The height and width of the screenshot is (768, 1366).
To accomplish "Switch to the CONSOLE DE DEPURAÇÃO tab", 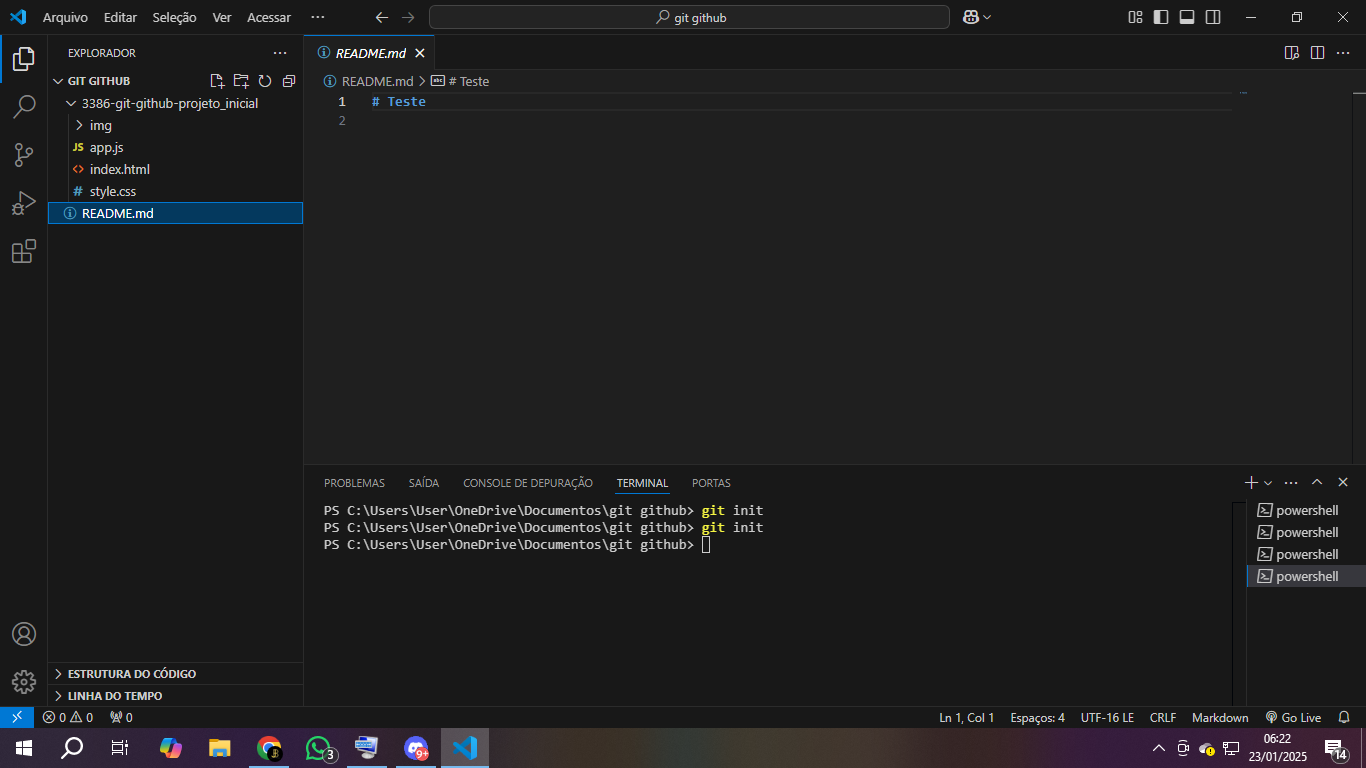I will coord(528,483).
